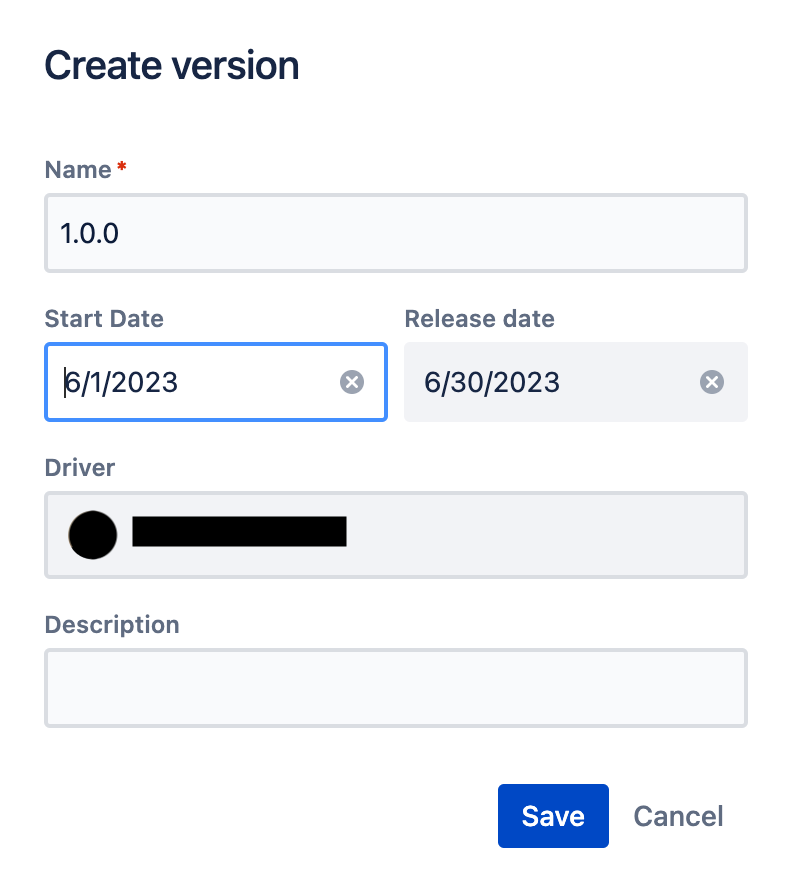Save the new version
The height and width of the screenshot is (896, 794).
click(x=553, y=816)
